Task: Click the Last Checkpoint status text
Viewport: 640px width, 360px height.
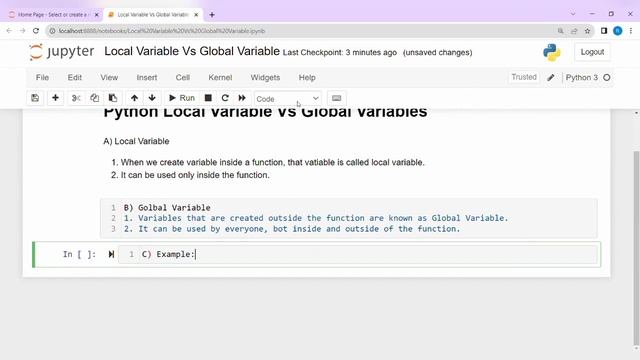Action: (340, 53)
